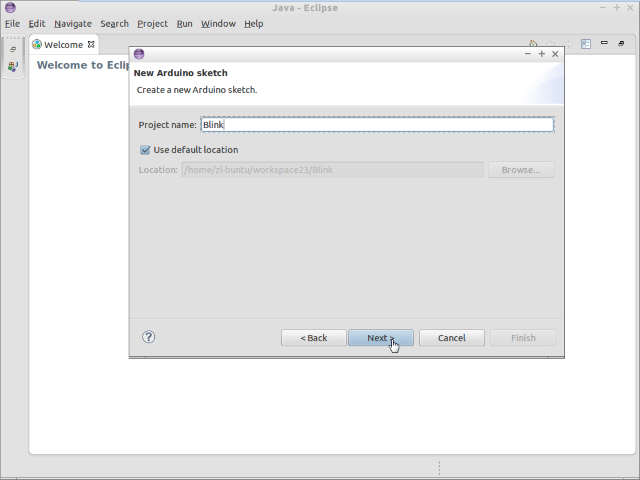Screen dimensions: 640x480
Task: Open the Java perspective icon in left bar
Action: click(13, 66)
